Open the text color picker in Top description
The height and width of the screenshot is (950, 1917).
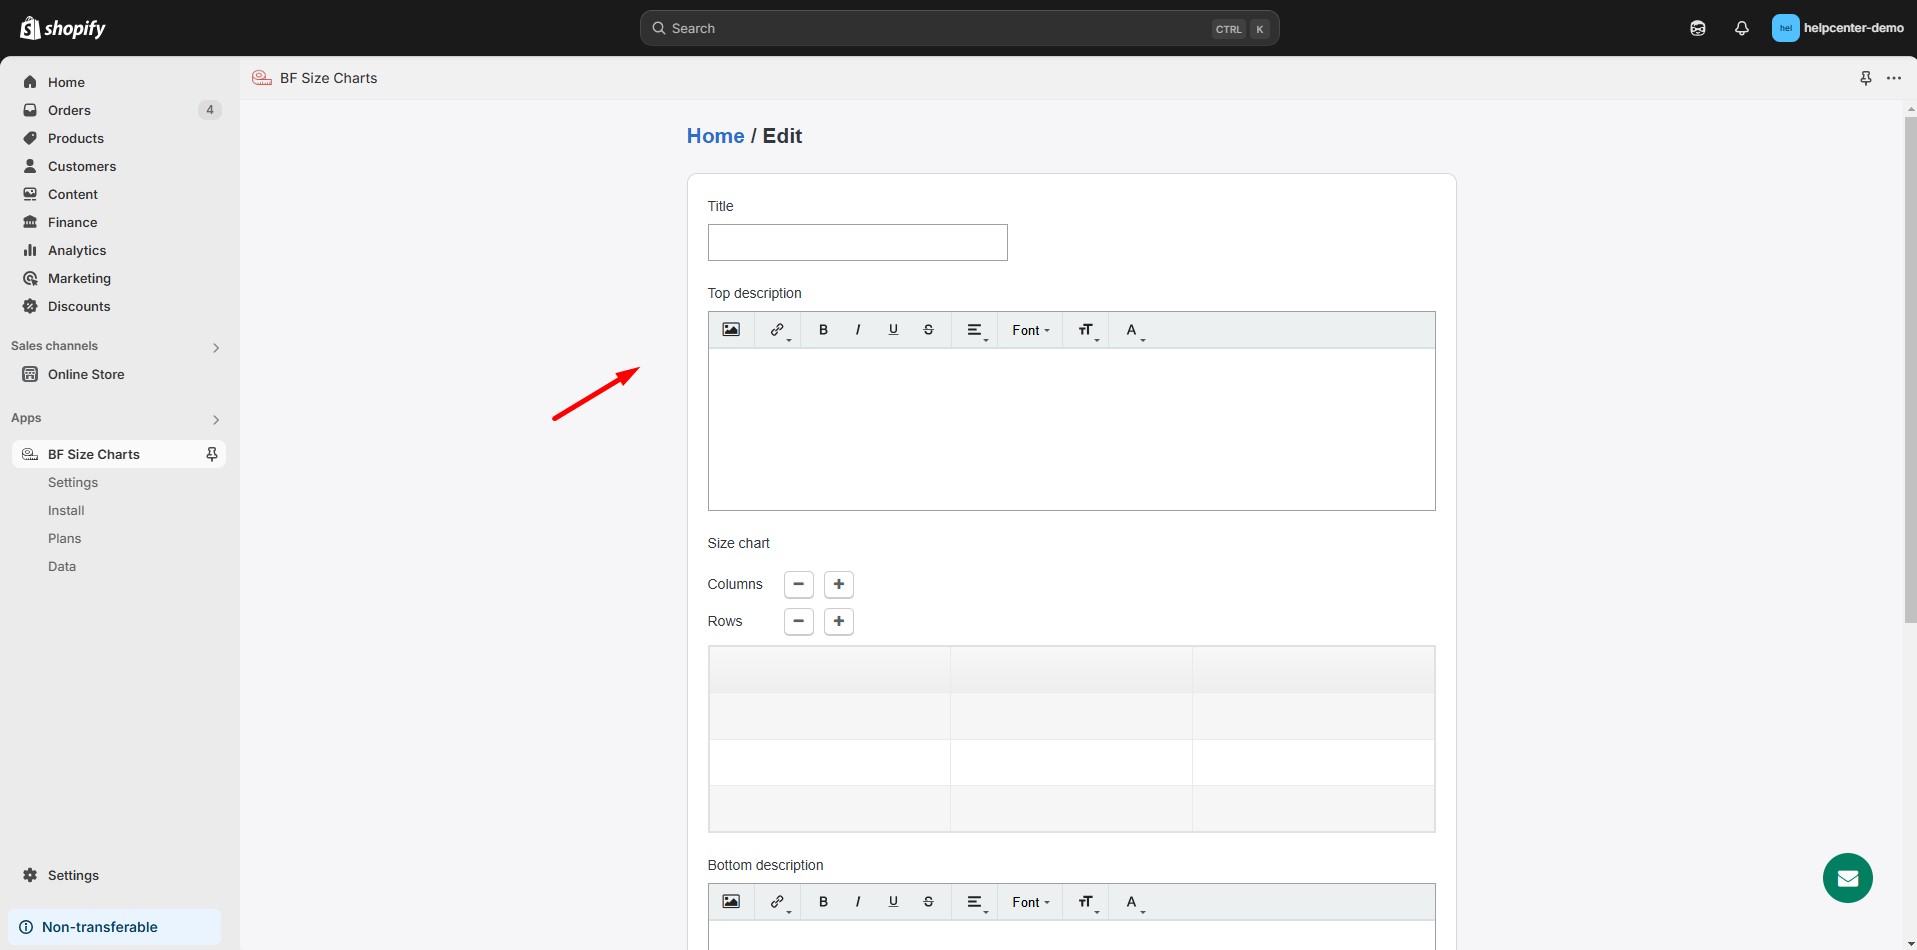click(x=1133, y=329)
